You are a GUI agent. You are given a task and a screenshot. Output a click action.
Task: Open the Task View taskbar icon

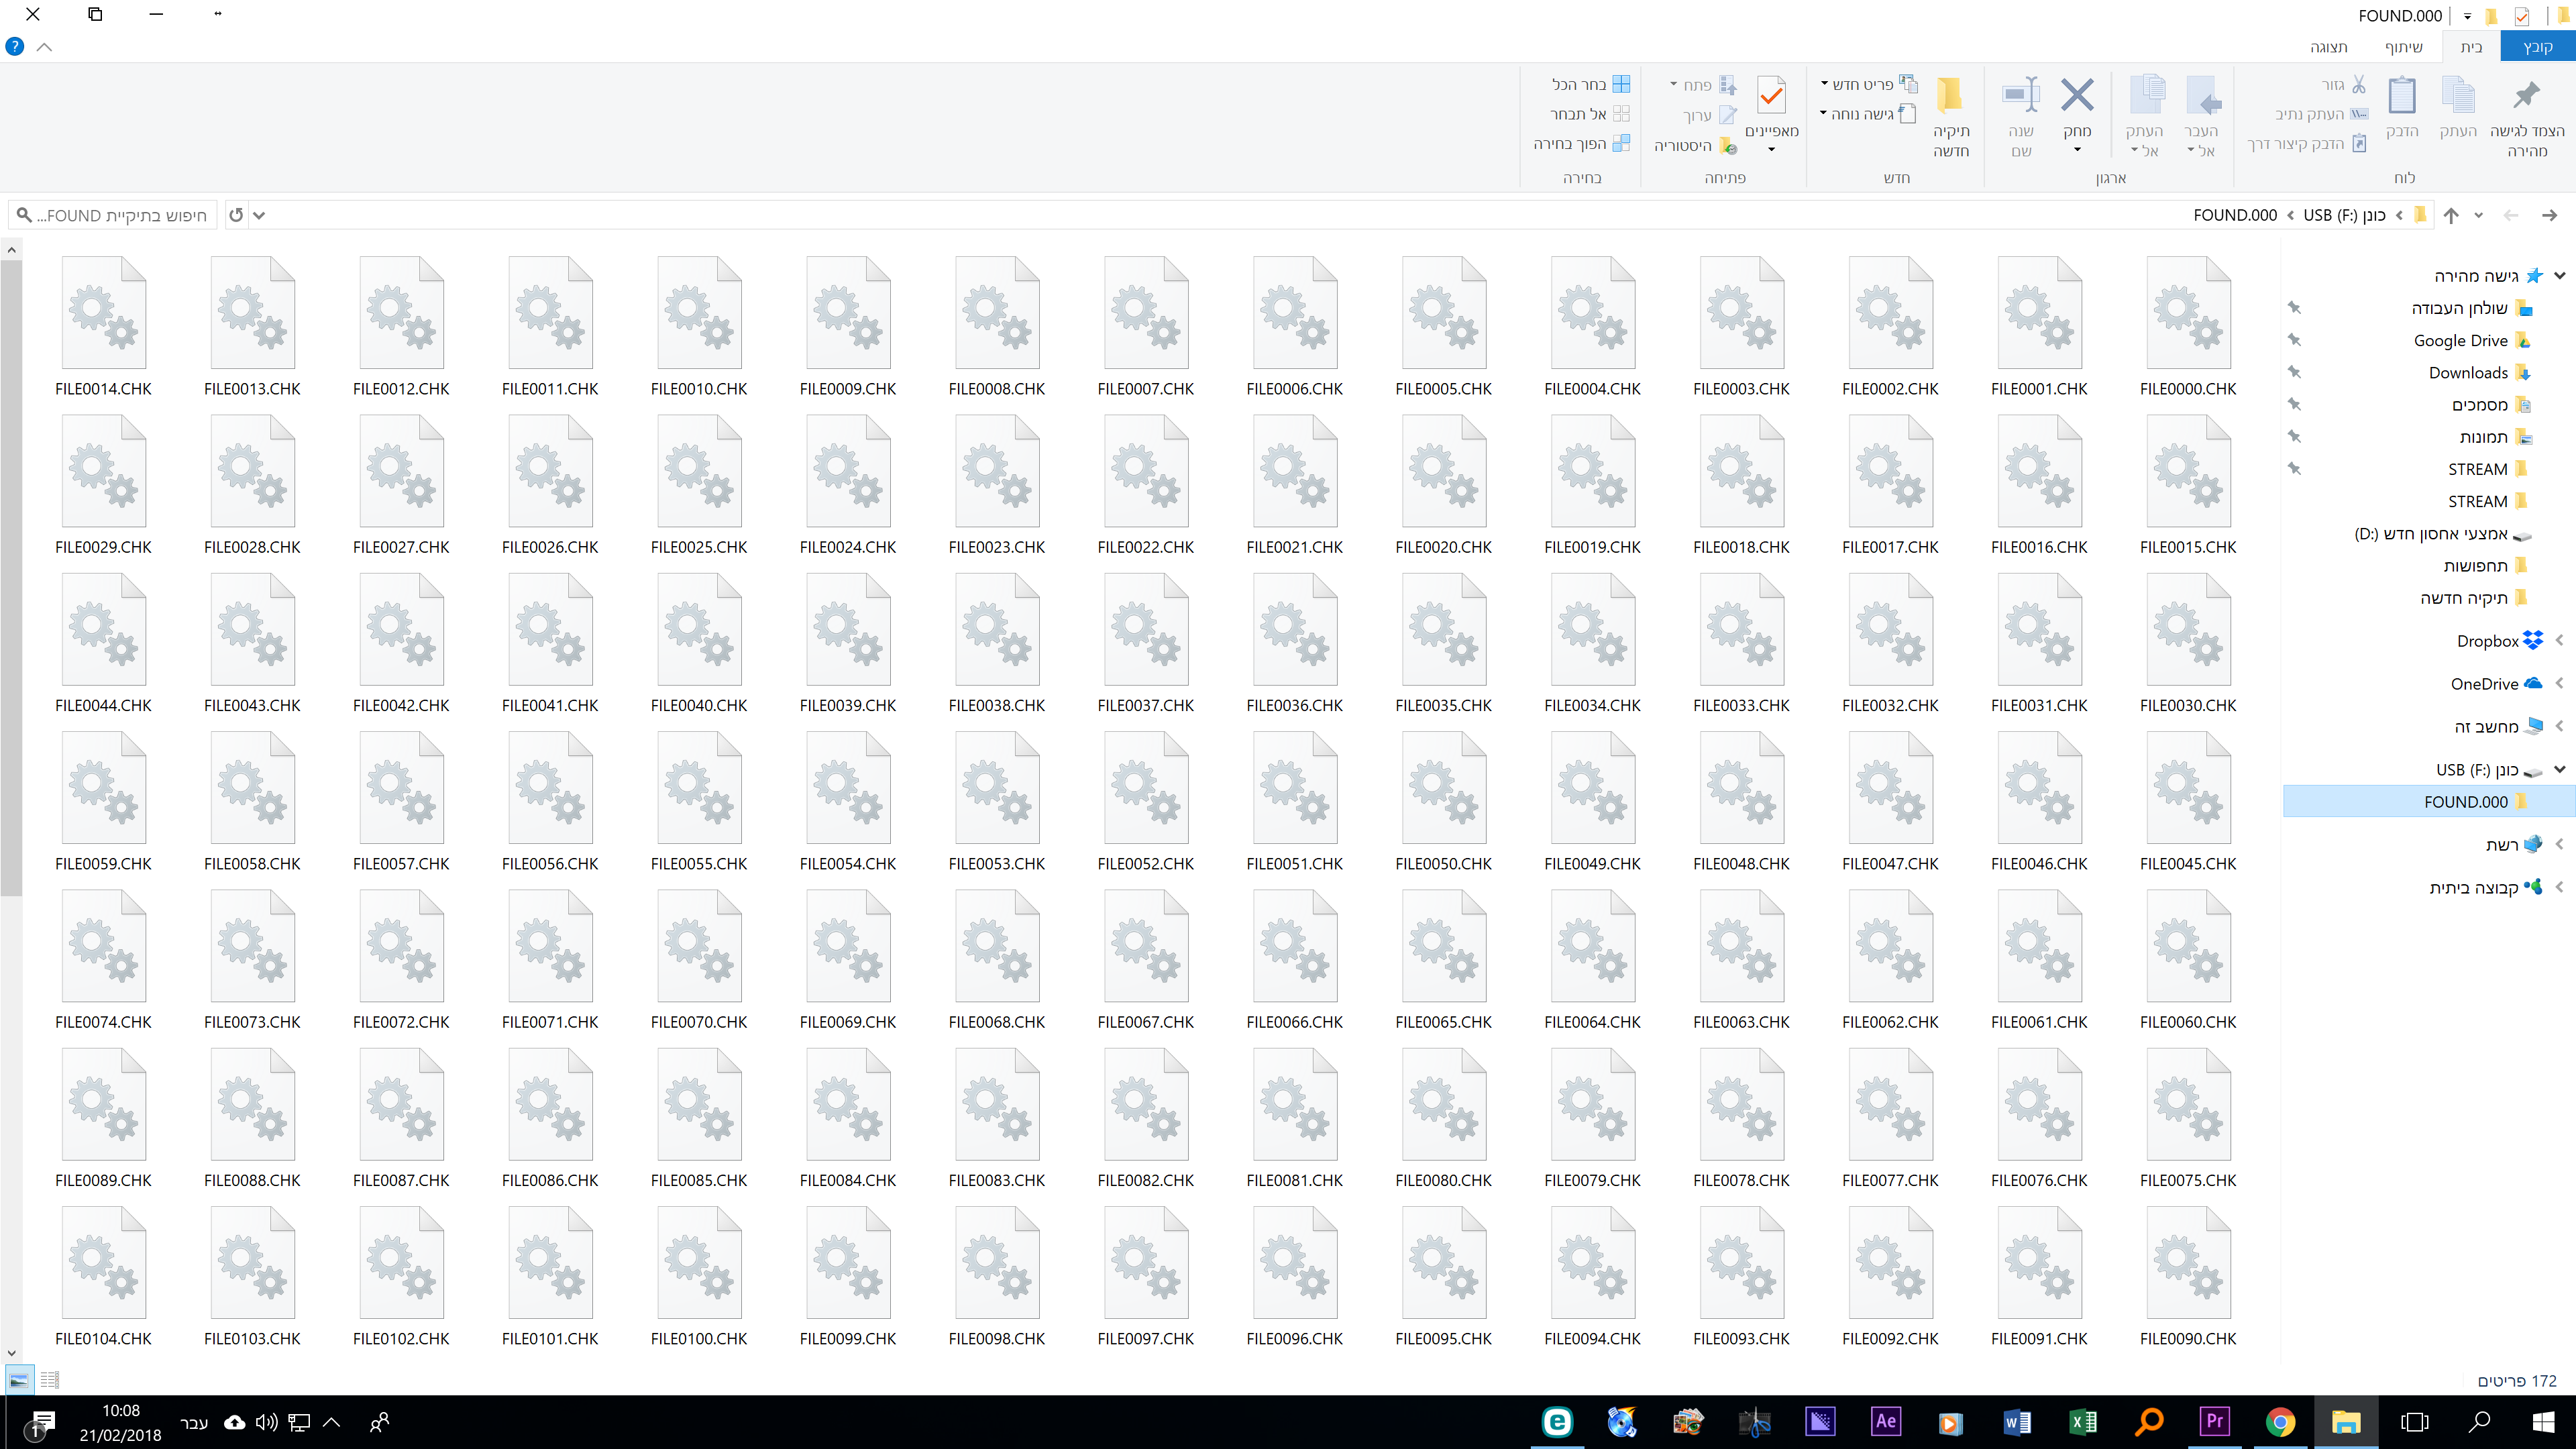click(x=2415, y=1421)
